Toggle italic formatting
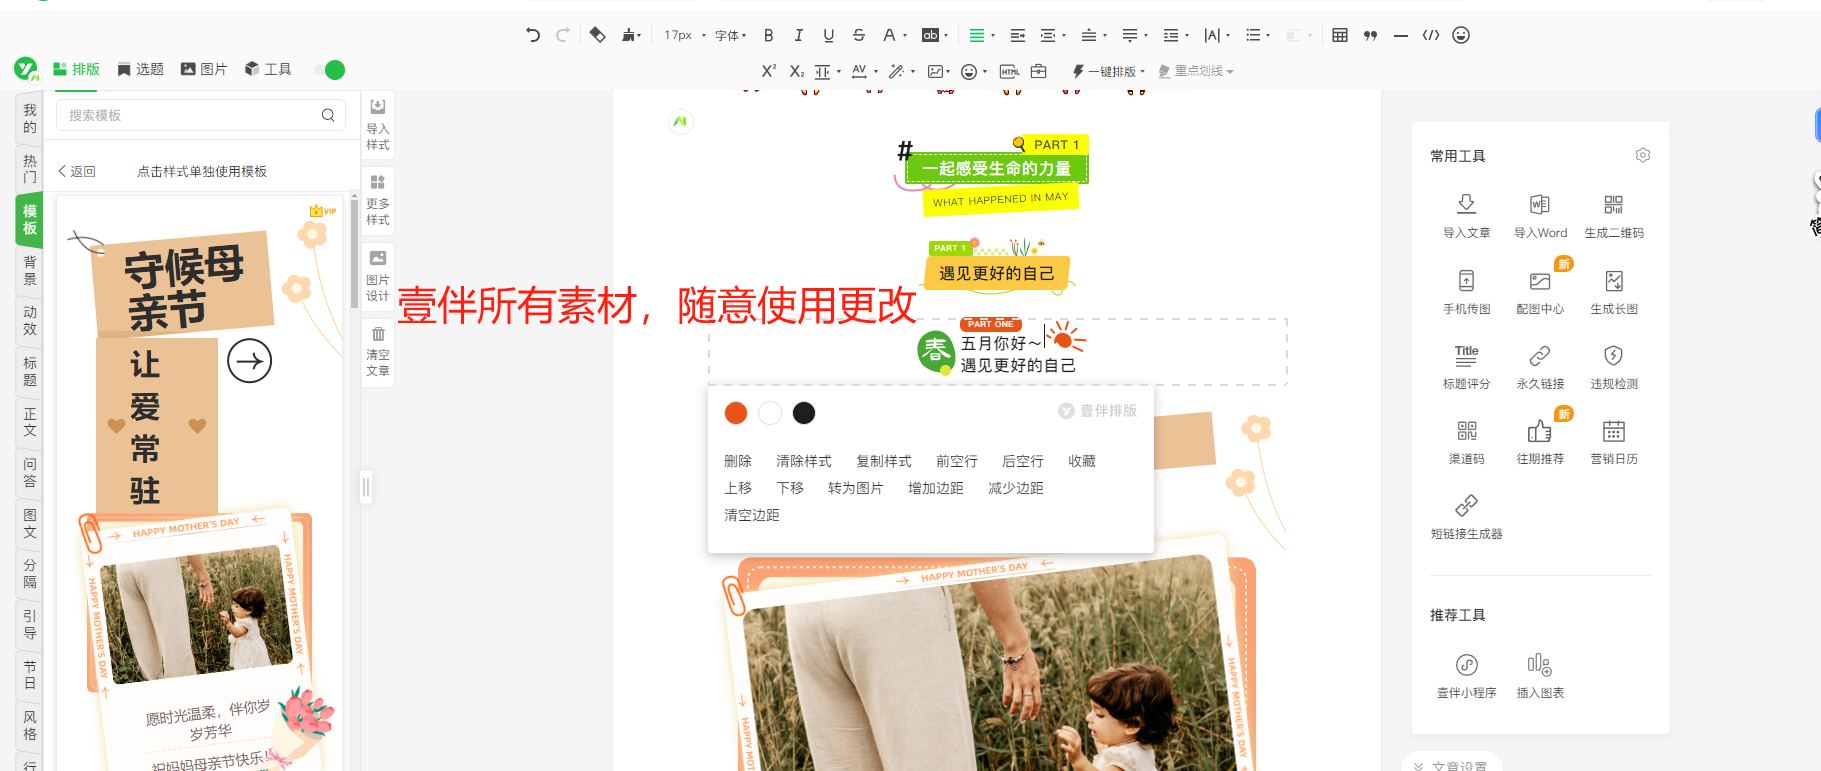 tap(798, 35)
